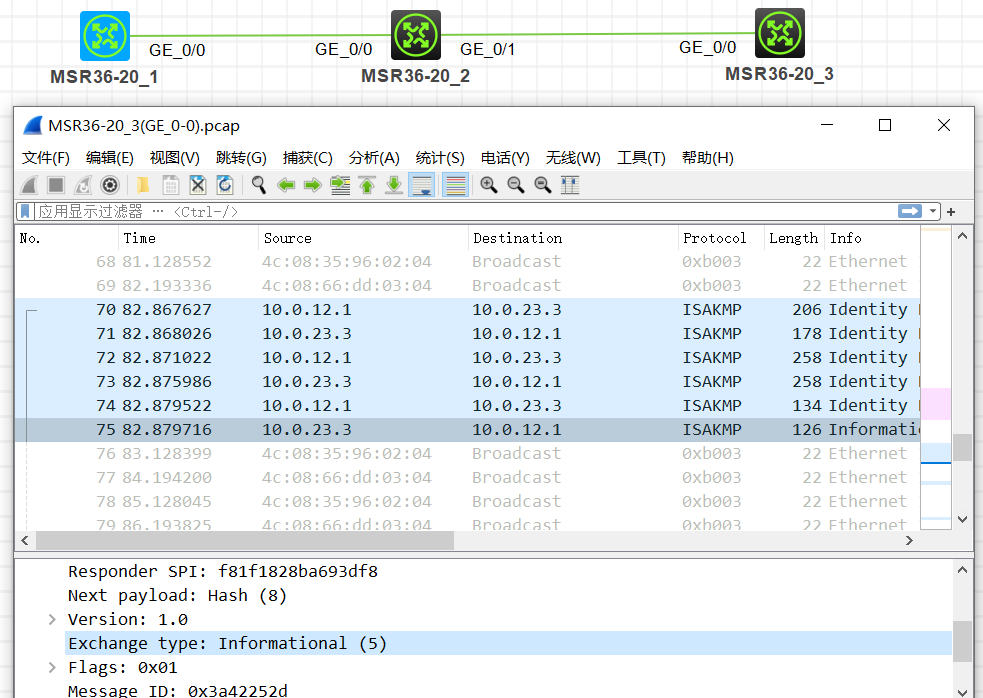Expand the Flags: 0x01 field
Screen dimensions: 983x698
52,668
